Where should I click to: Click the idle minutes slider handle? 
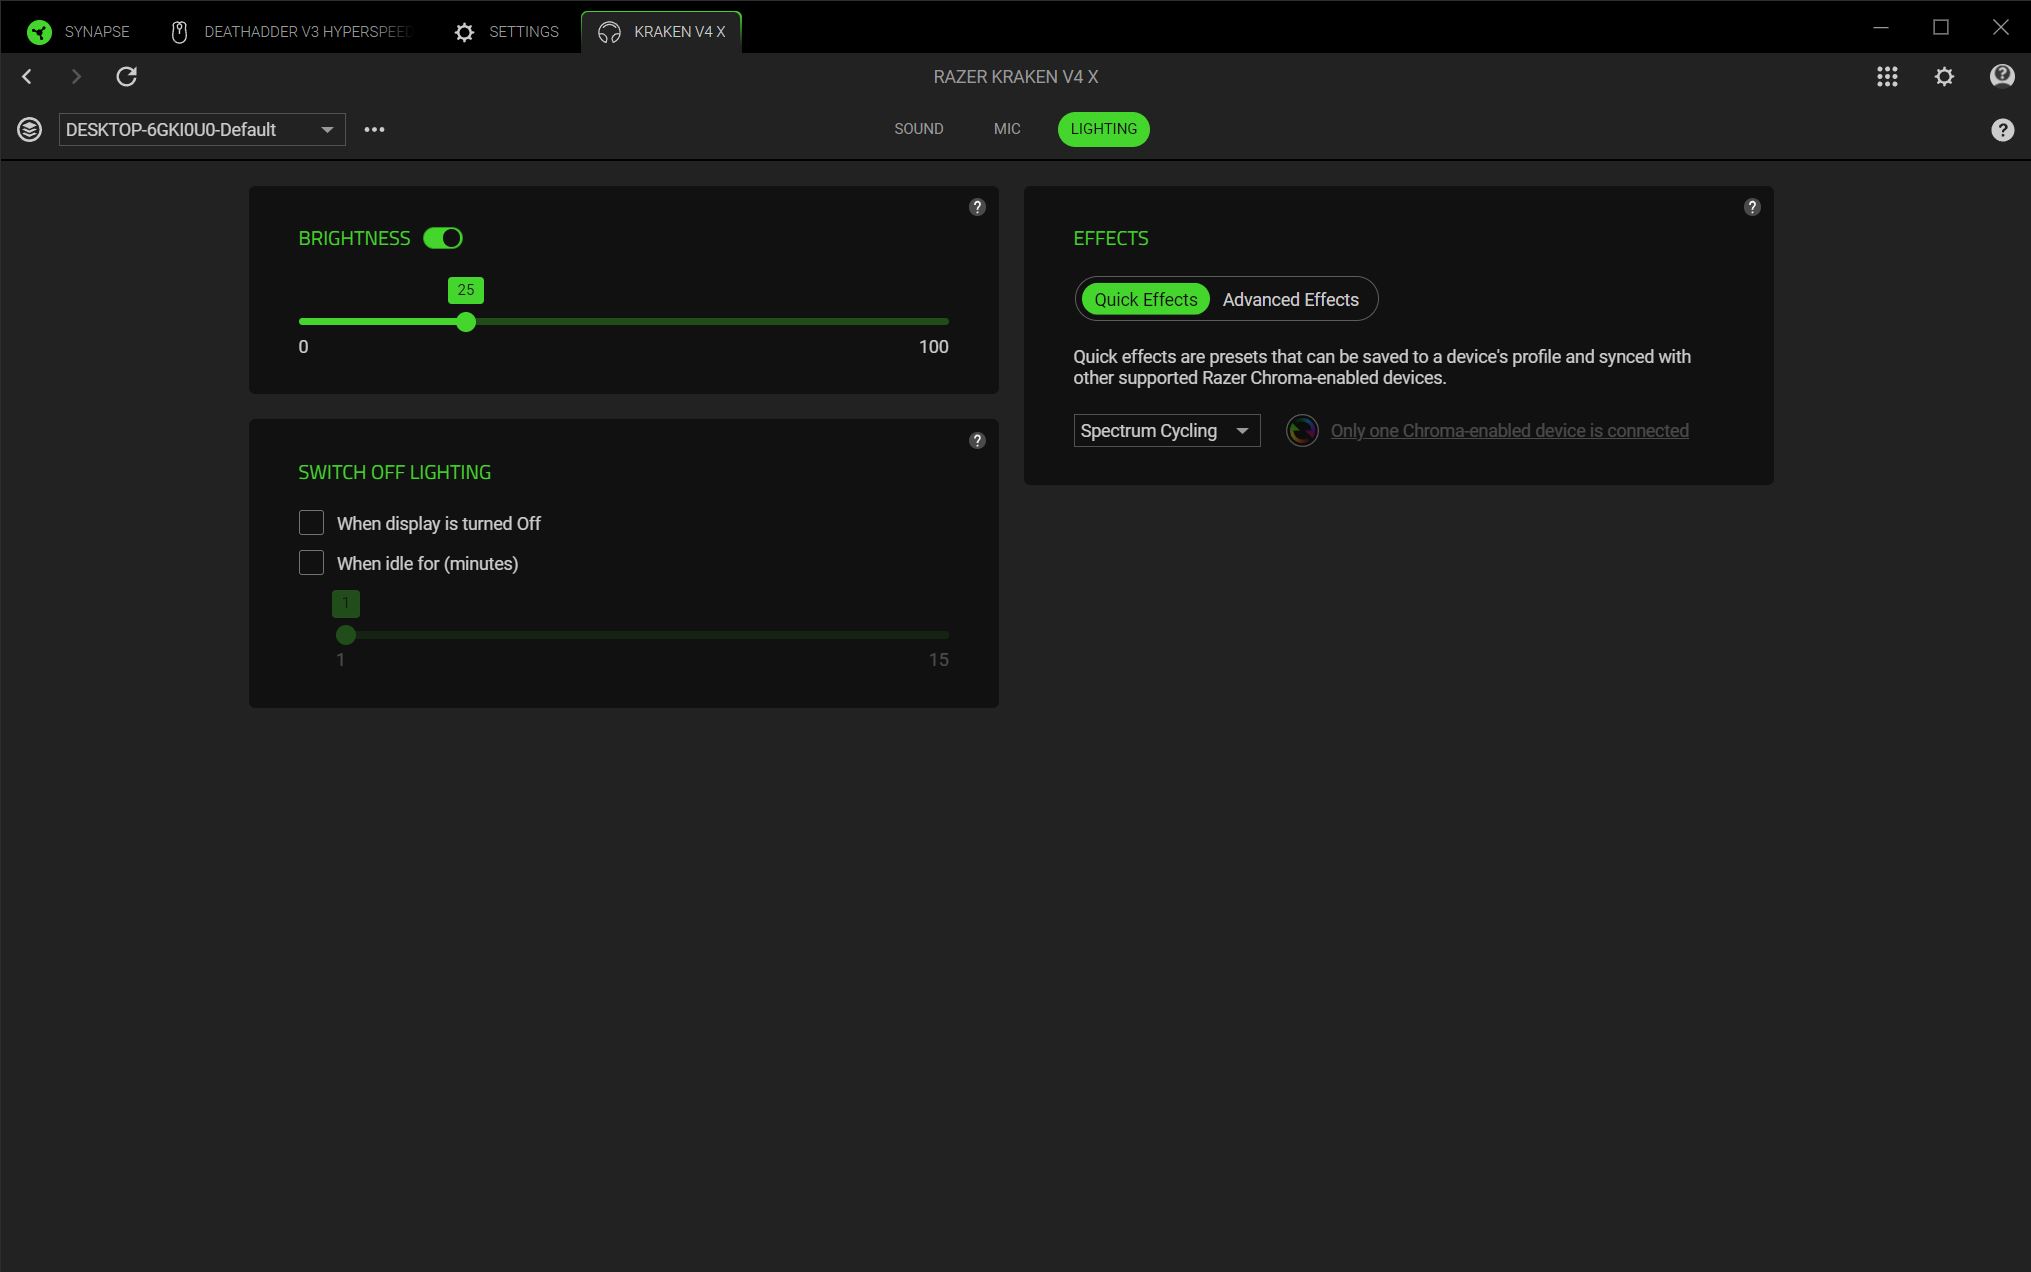(x=346, y=635)
